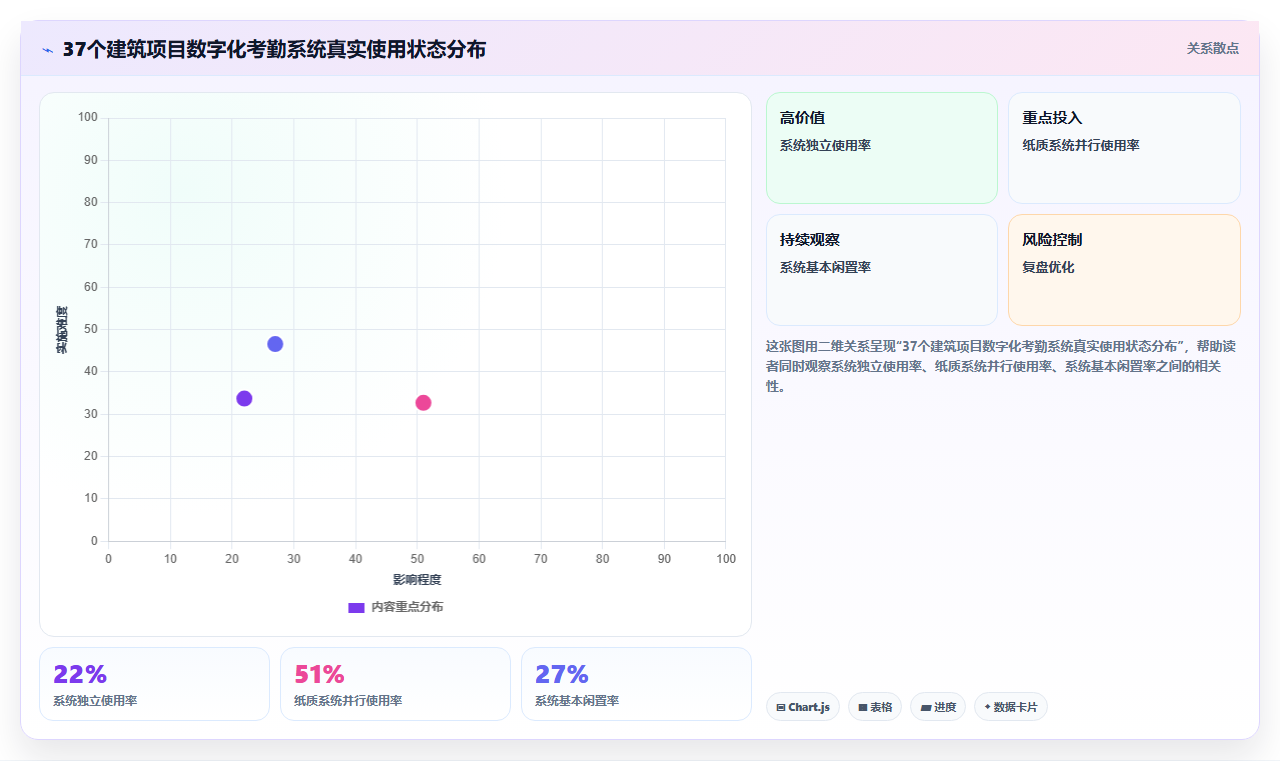Click the 27% stat value
Viewport: 1280px width, 761px height.
[562, 675]
